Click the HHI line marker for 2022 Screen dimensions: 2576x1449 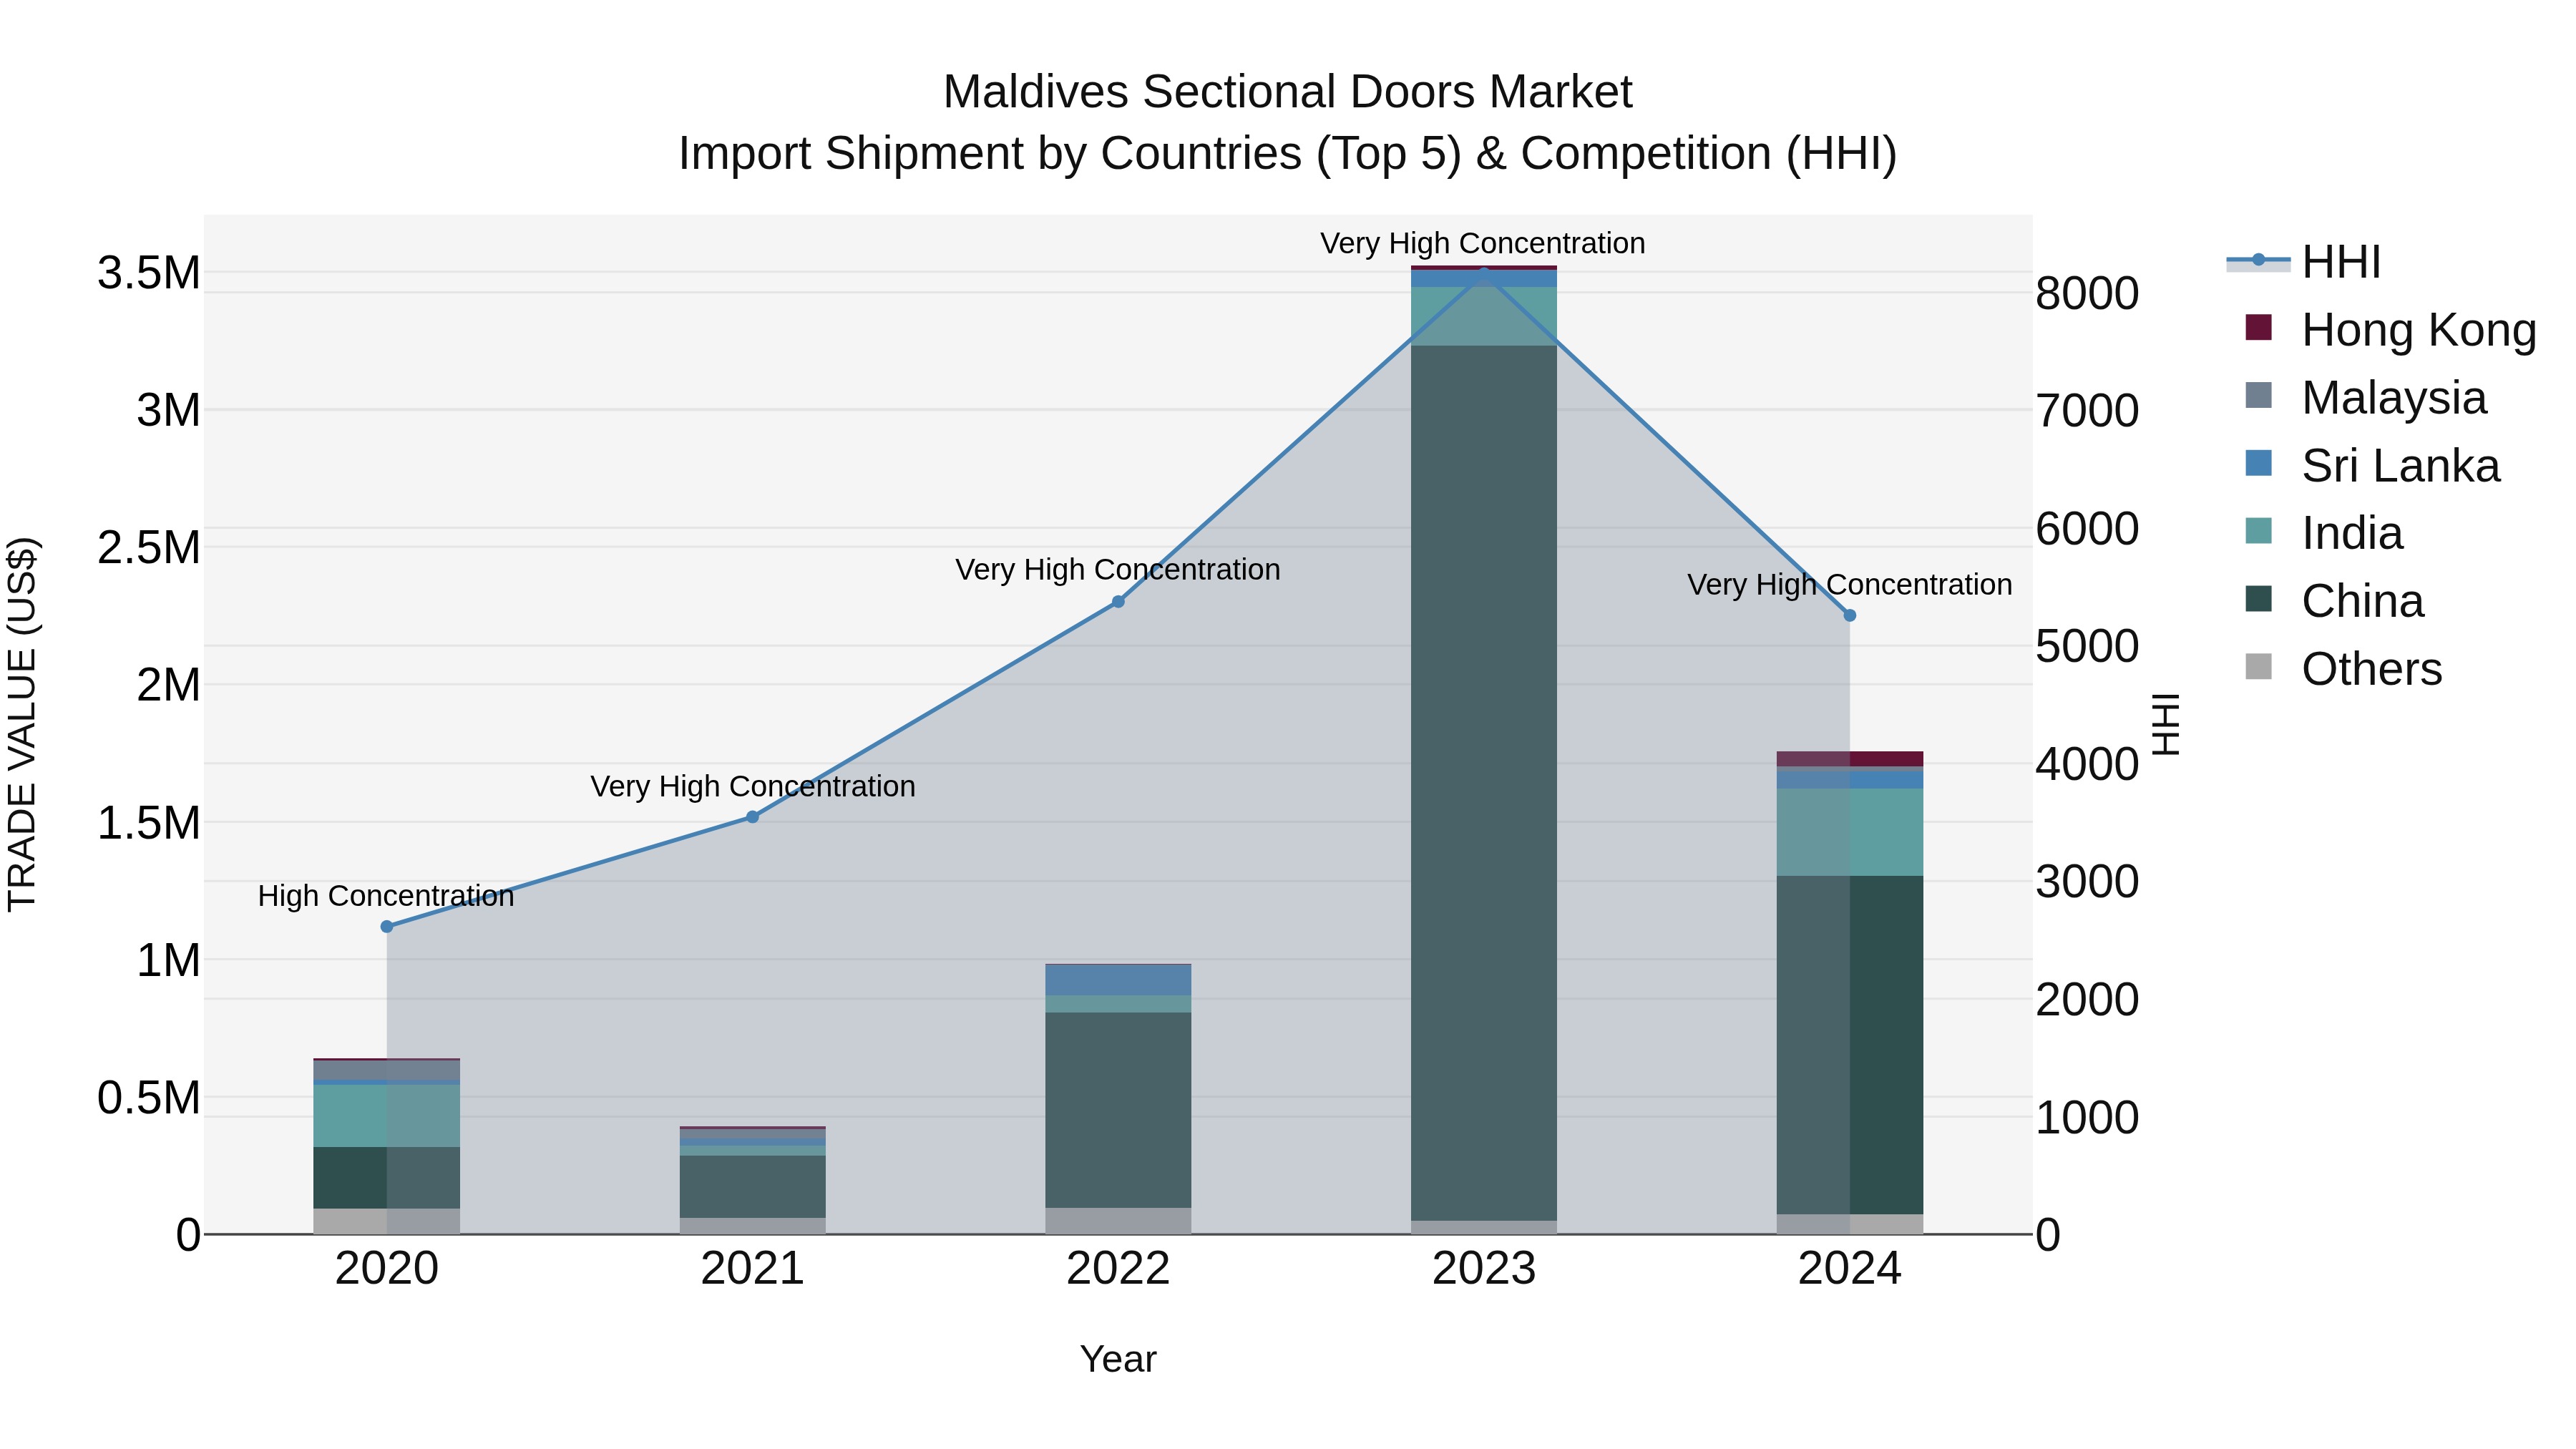(1118, 601)
